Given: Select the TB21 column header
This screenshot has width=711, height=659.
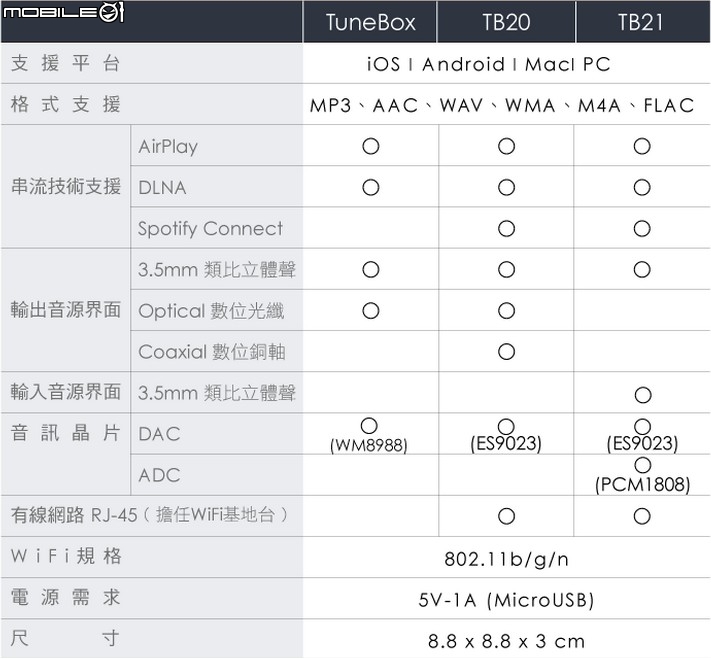Looking at the screenshot, I should coord(642,22).
